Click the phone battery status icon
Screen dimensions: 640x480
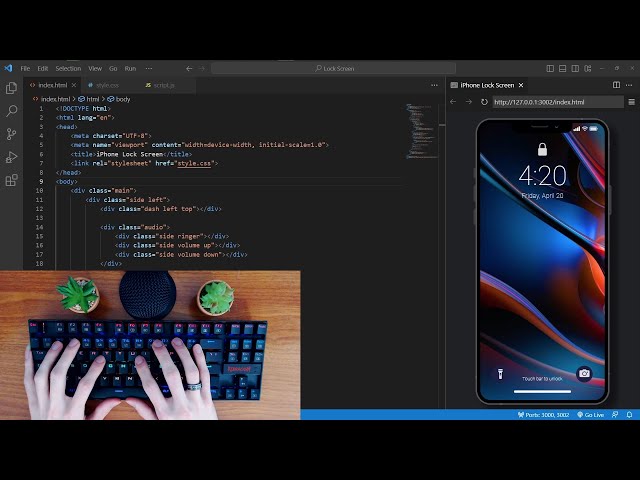[593, 129]
